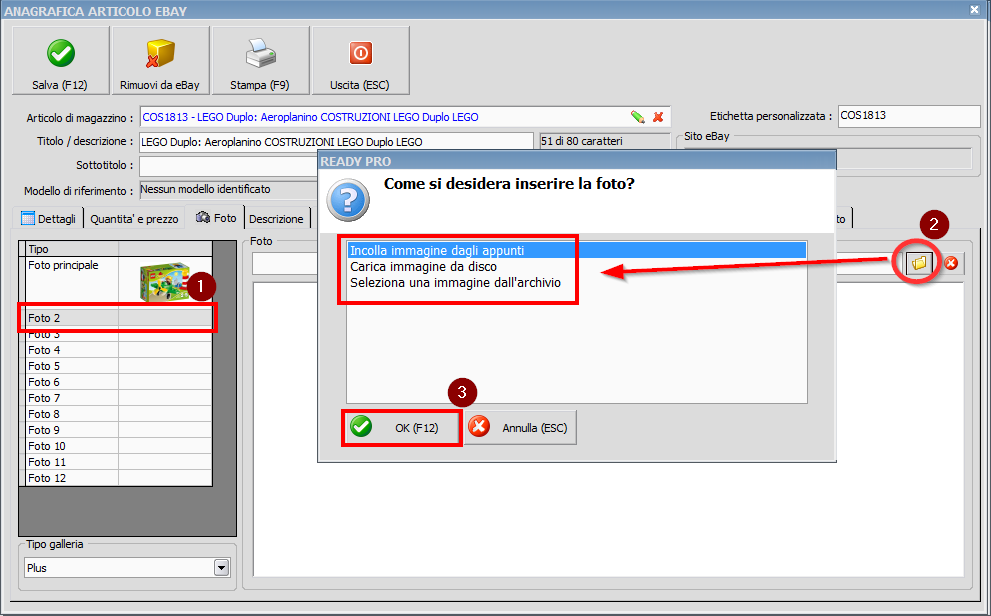Click the Salva (F12) toolbar button

60,60
